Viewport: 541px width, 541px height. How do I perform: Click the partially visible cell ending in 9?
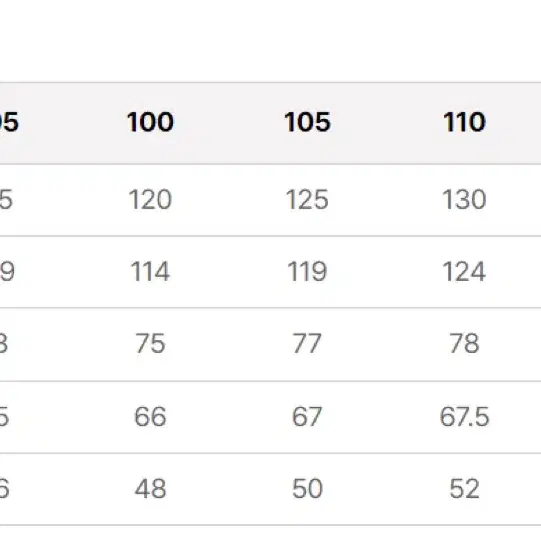(7, 272)
